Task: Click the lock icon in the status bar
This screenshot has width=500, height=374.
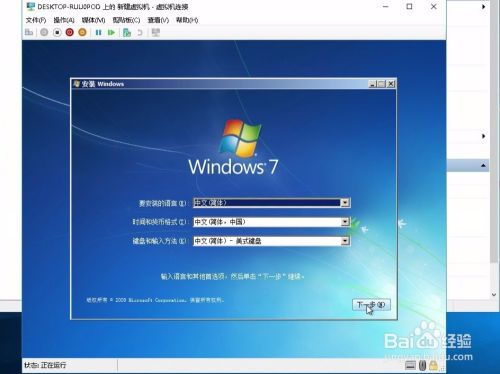Action: click(433, 366)
